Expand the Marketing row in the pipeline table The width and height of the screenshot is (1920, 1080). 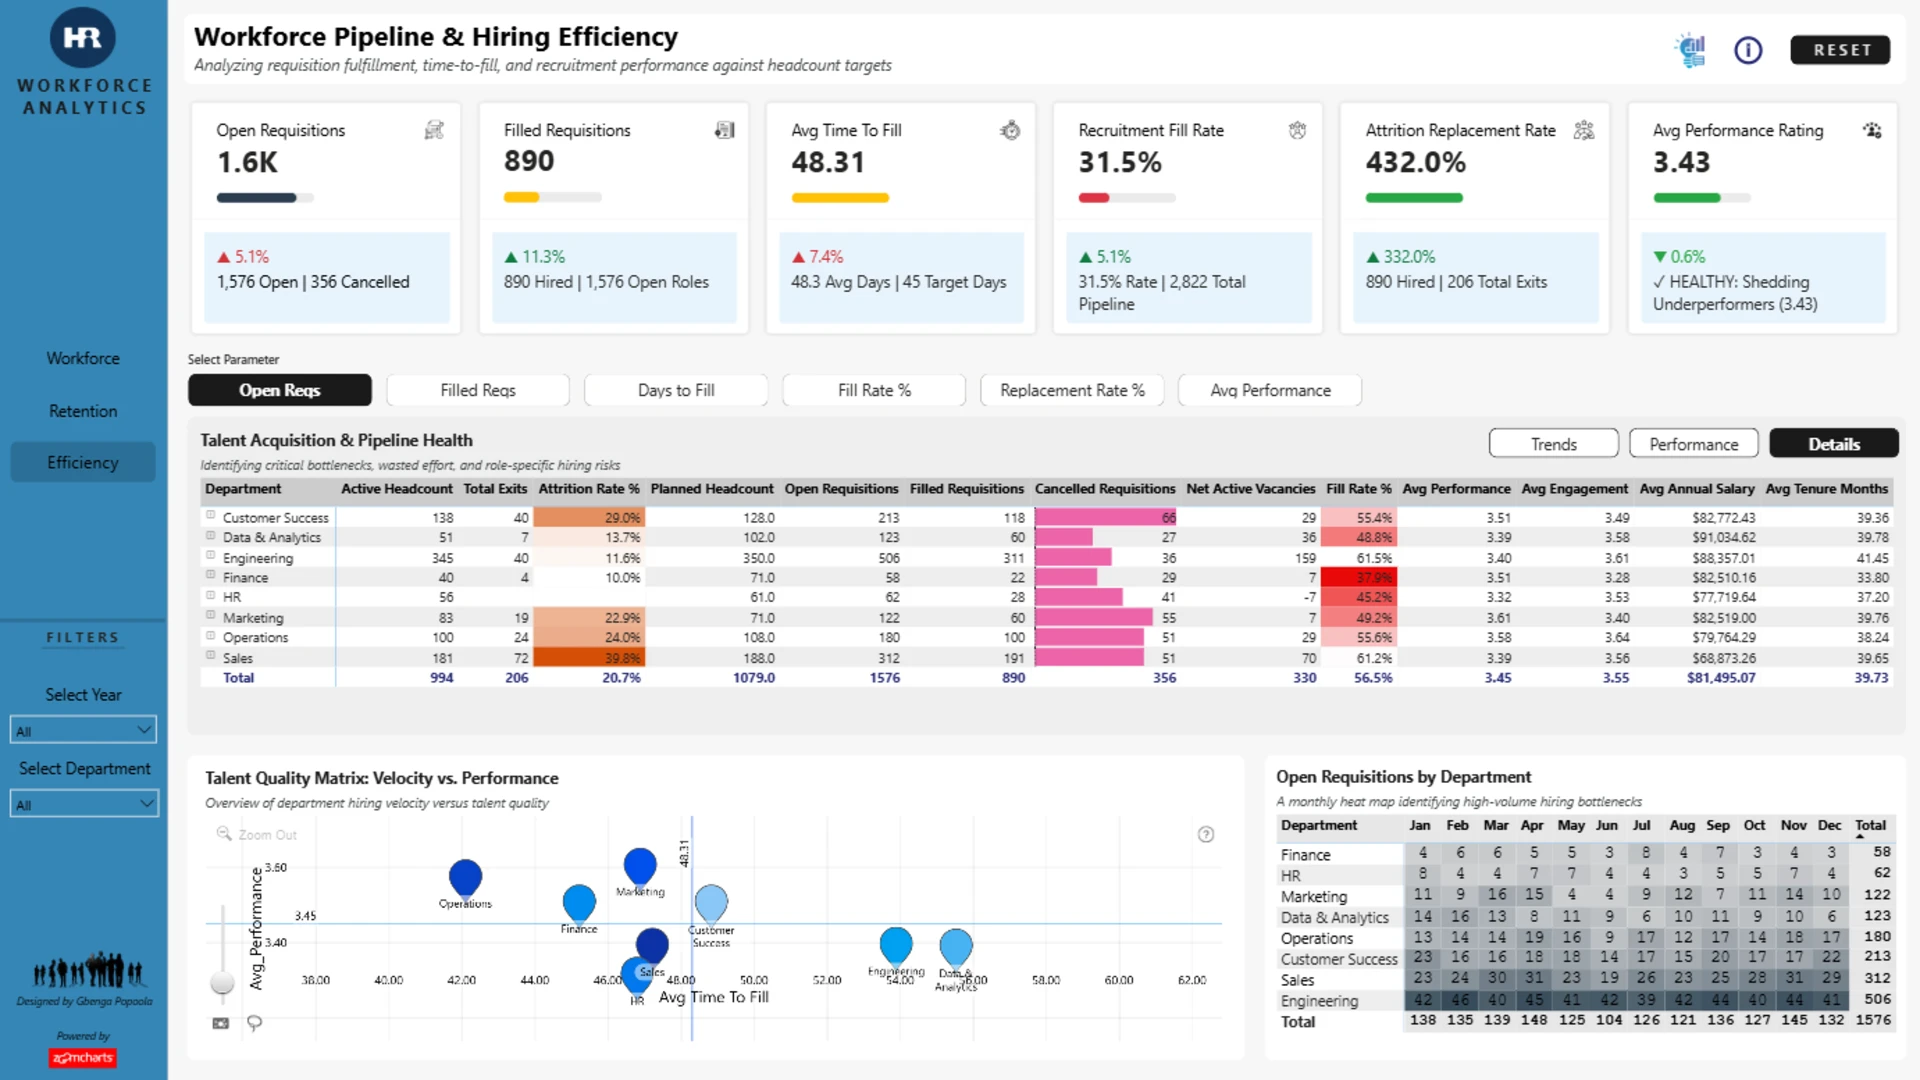coord(211,616)
